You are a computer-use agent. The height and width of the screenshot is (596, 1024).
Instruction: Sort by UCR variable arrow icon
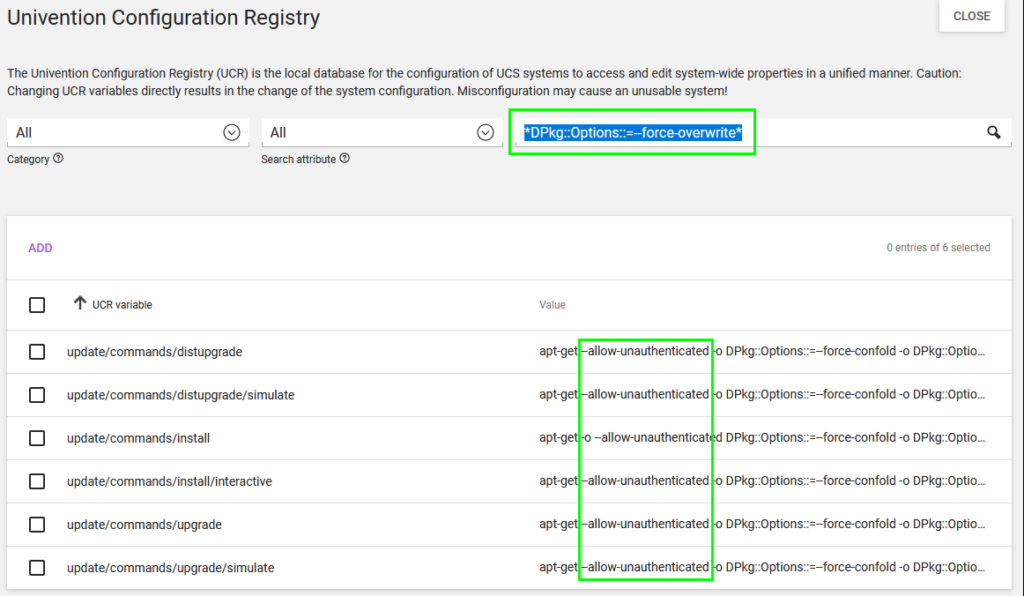(80, 303)
